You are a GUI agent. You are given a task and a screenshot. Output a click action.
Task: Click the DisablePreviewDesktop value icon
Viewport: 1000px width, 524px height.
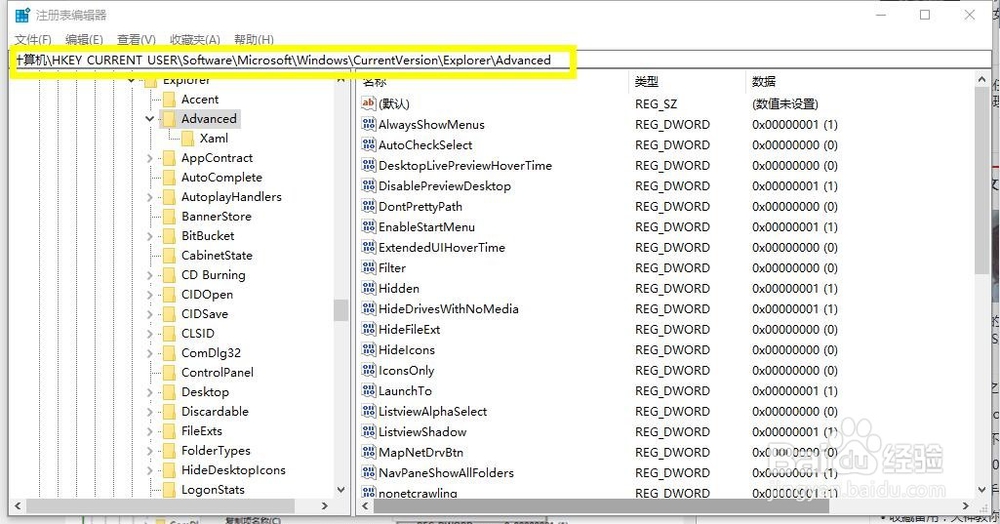369,186
